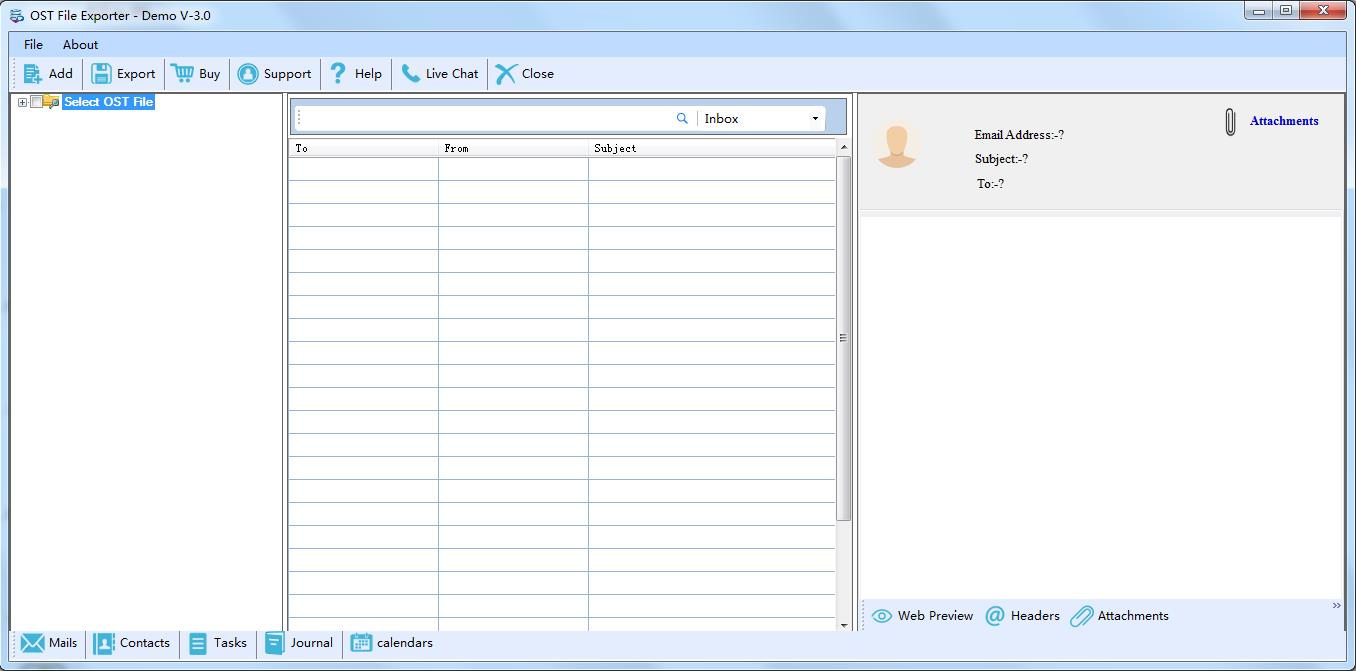Click the Subject column header
1356x671 pixels.
(711, 148)
